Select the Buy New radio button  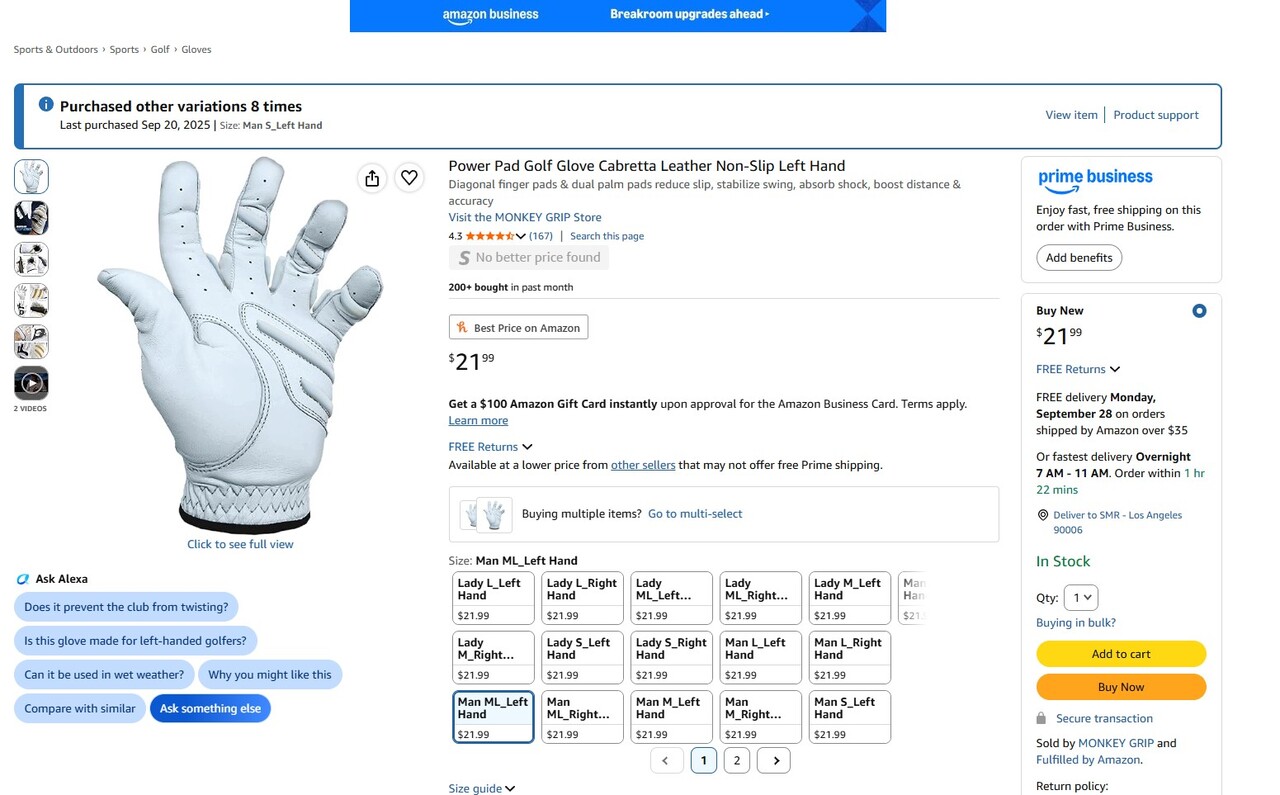(1199, 311)
